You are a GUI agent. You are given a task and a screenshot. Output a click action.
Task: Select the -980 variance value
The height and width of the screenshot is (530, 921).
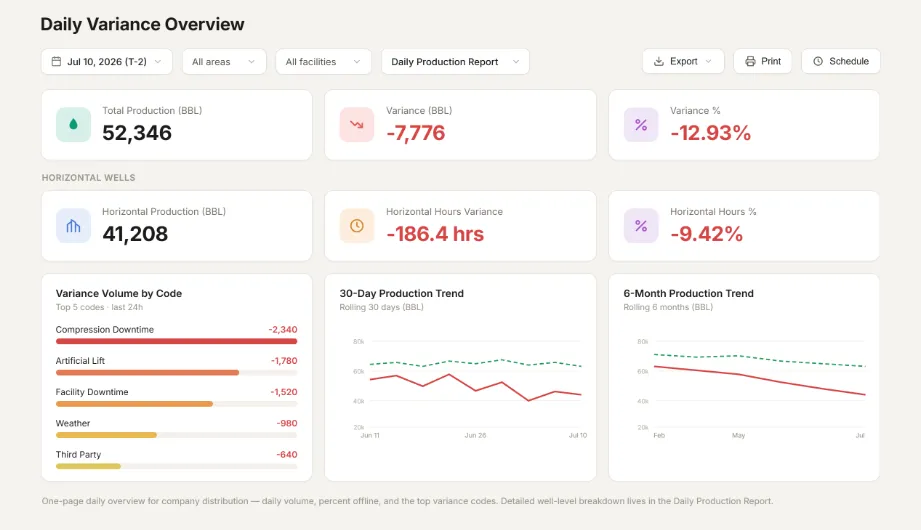point(287,423)
